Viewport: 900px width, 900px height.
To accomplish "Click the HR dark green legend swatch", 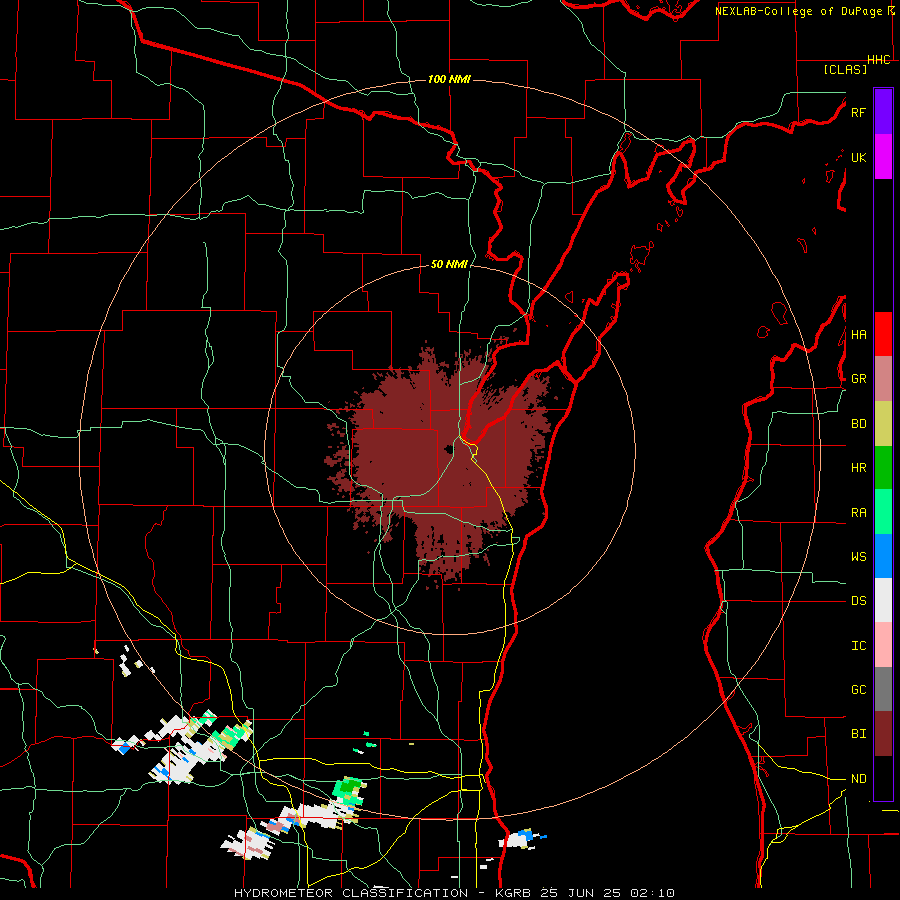I will [x=883, y=468].
